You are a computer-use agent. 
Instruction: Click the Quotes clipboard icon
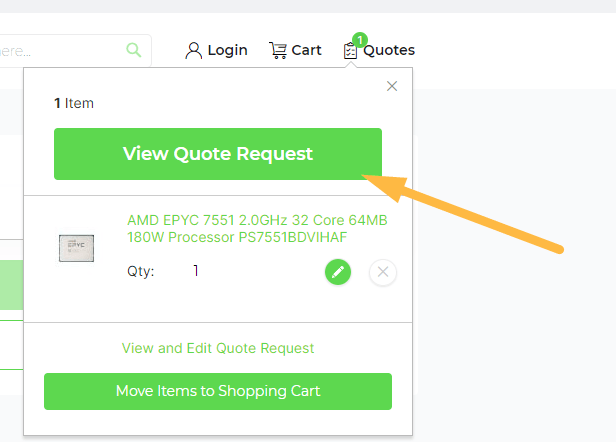tap(350, 51)
